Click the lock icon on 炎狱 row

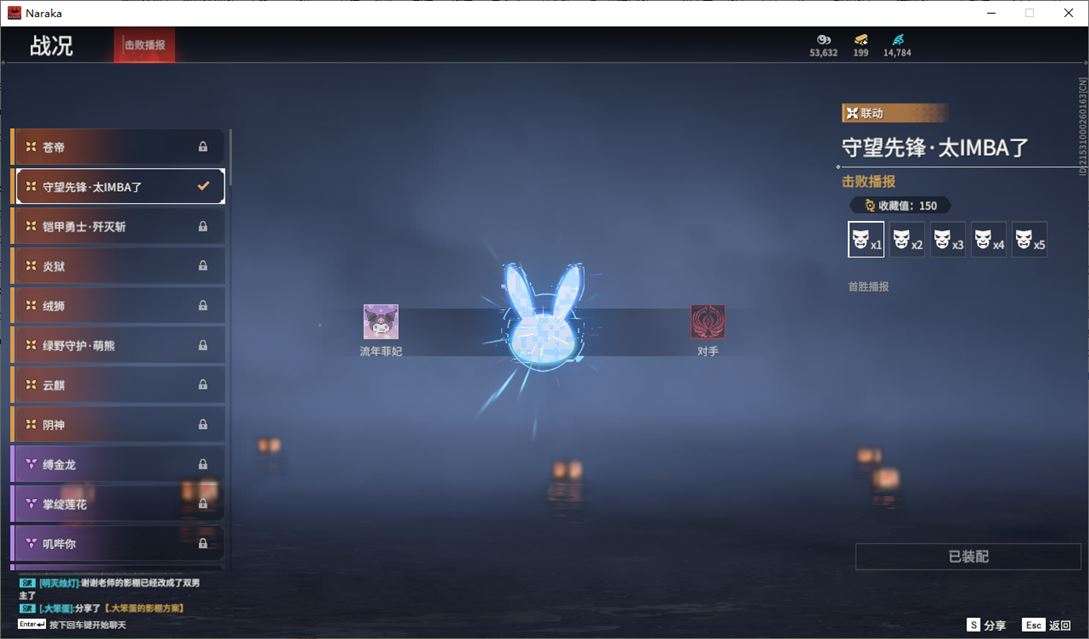(x=203, y=265)
